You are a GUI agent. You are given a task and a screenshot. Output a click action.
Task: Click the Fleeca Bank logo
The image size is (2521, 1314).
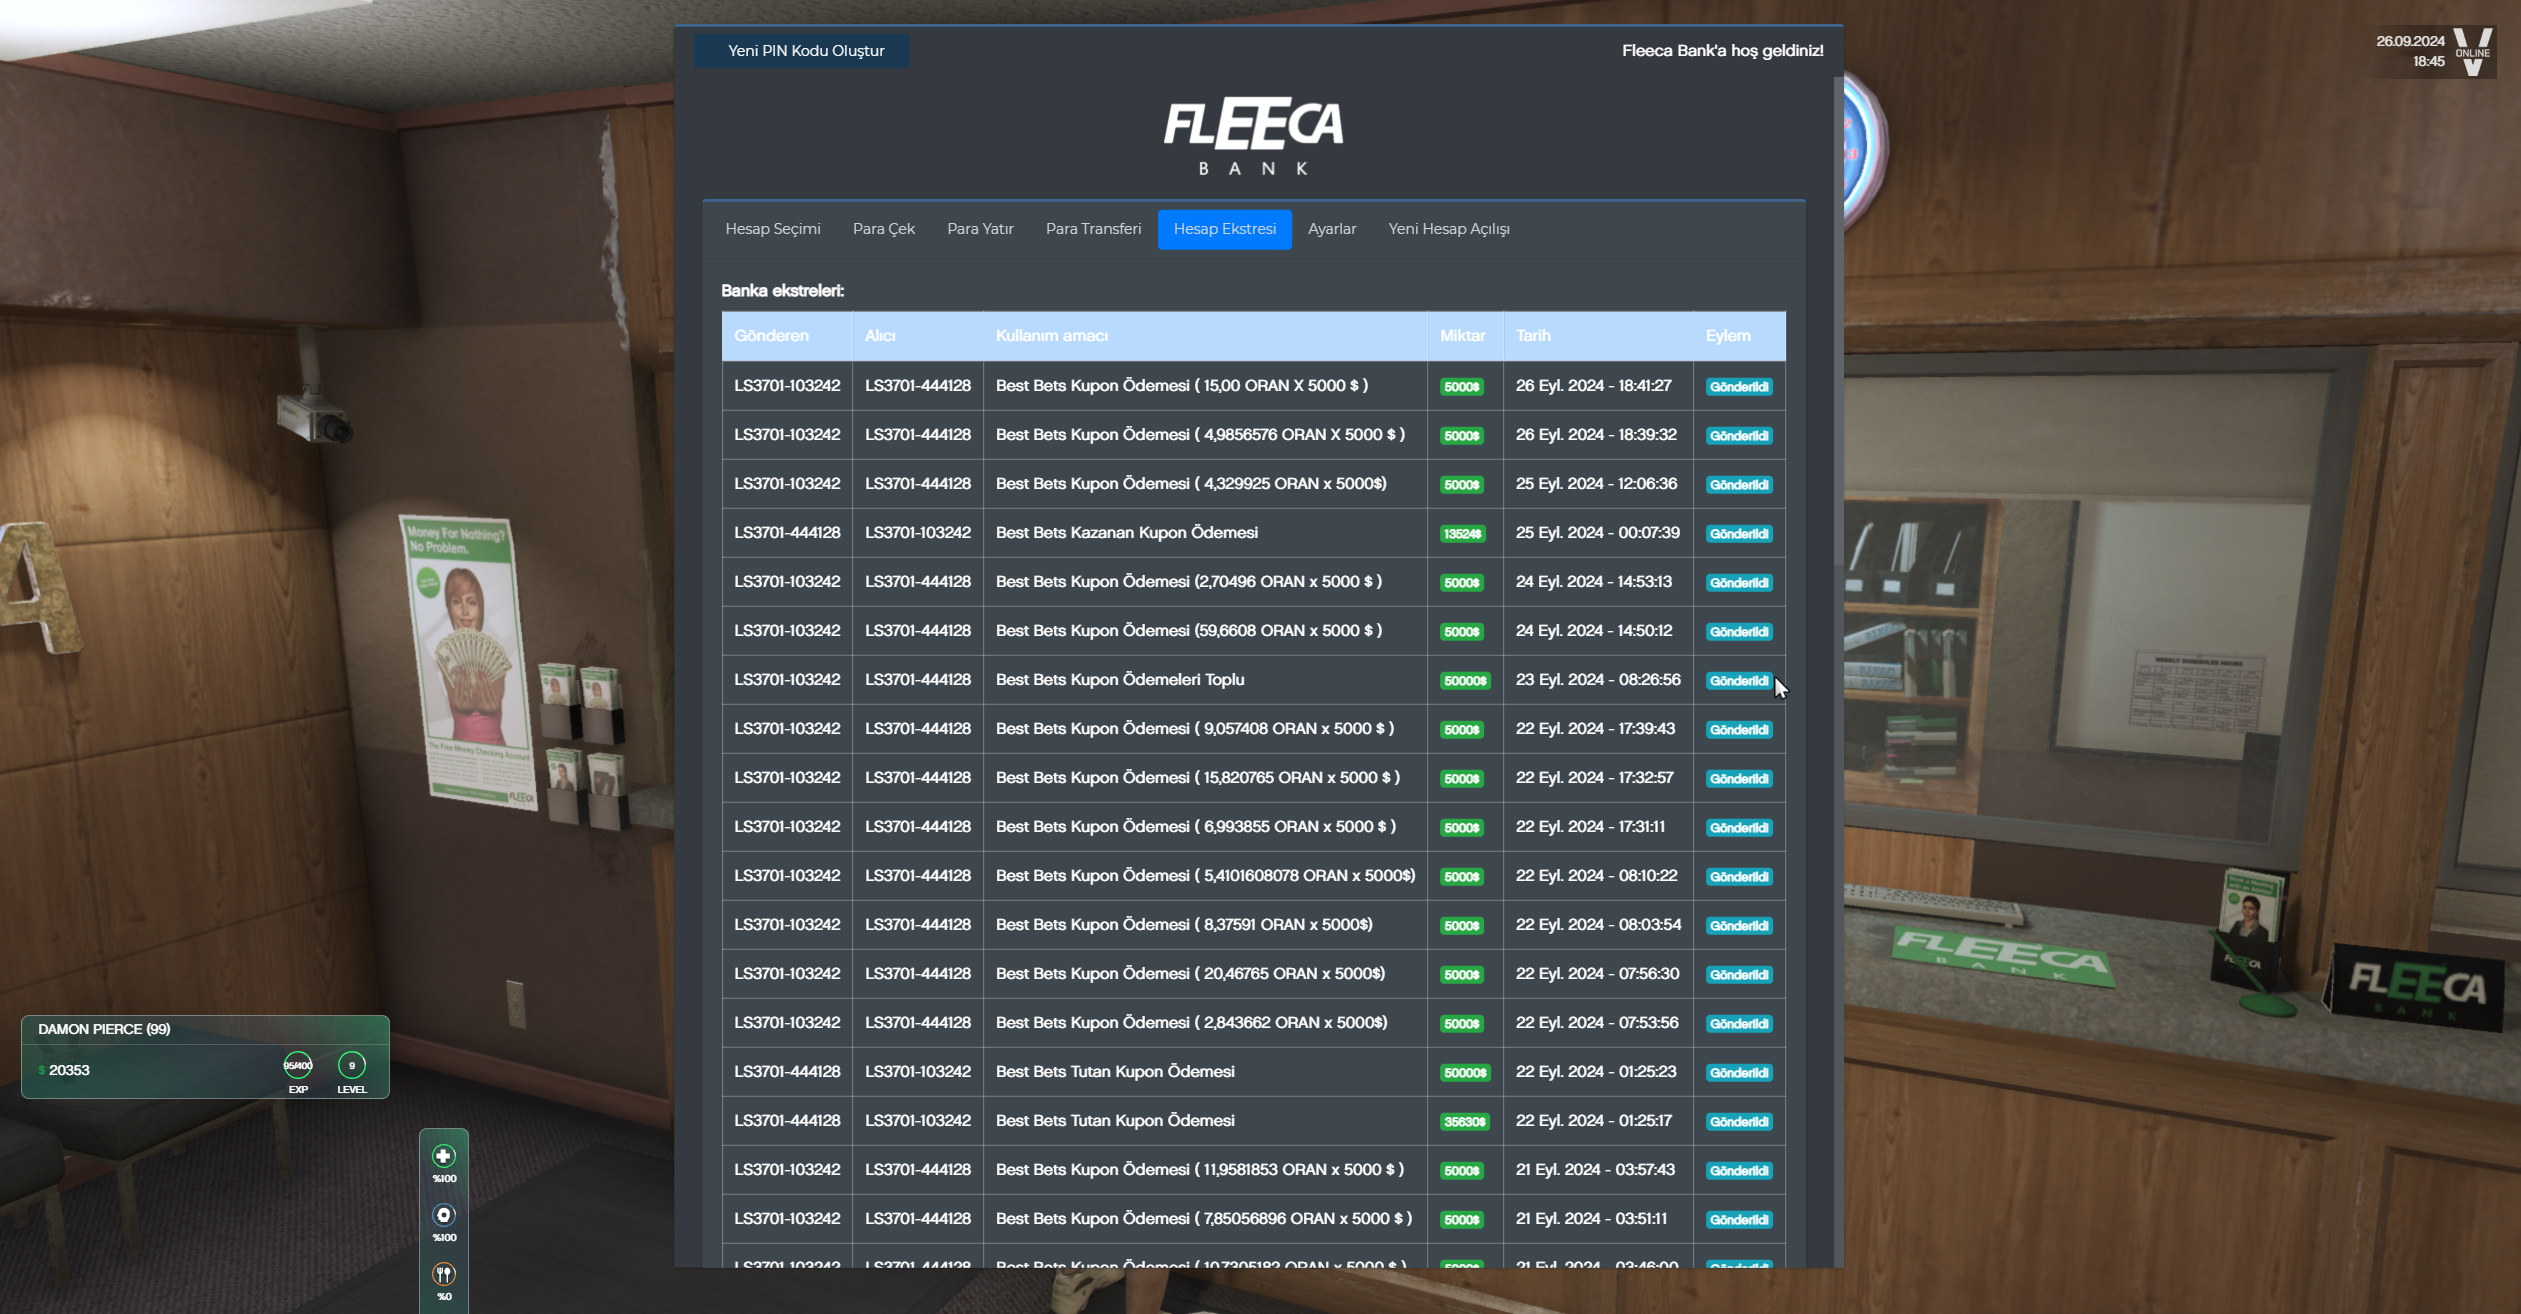pyautogui.click(x=1253, y=136)
